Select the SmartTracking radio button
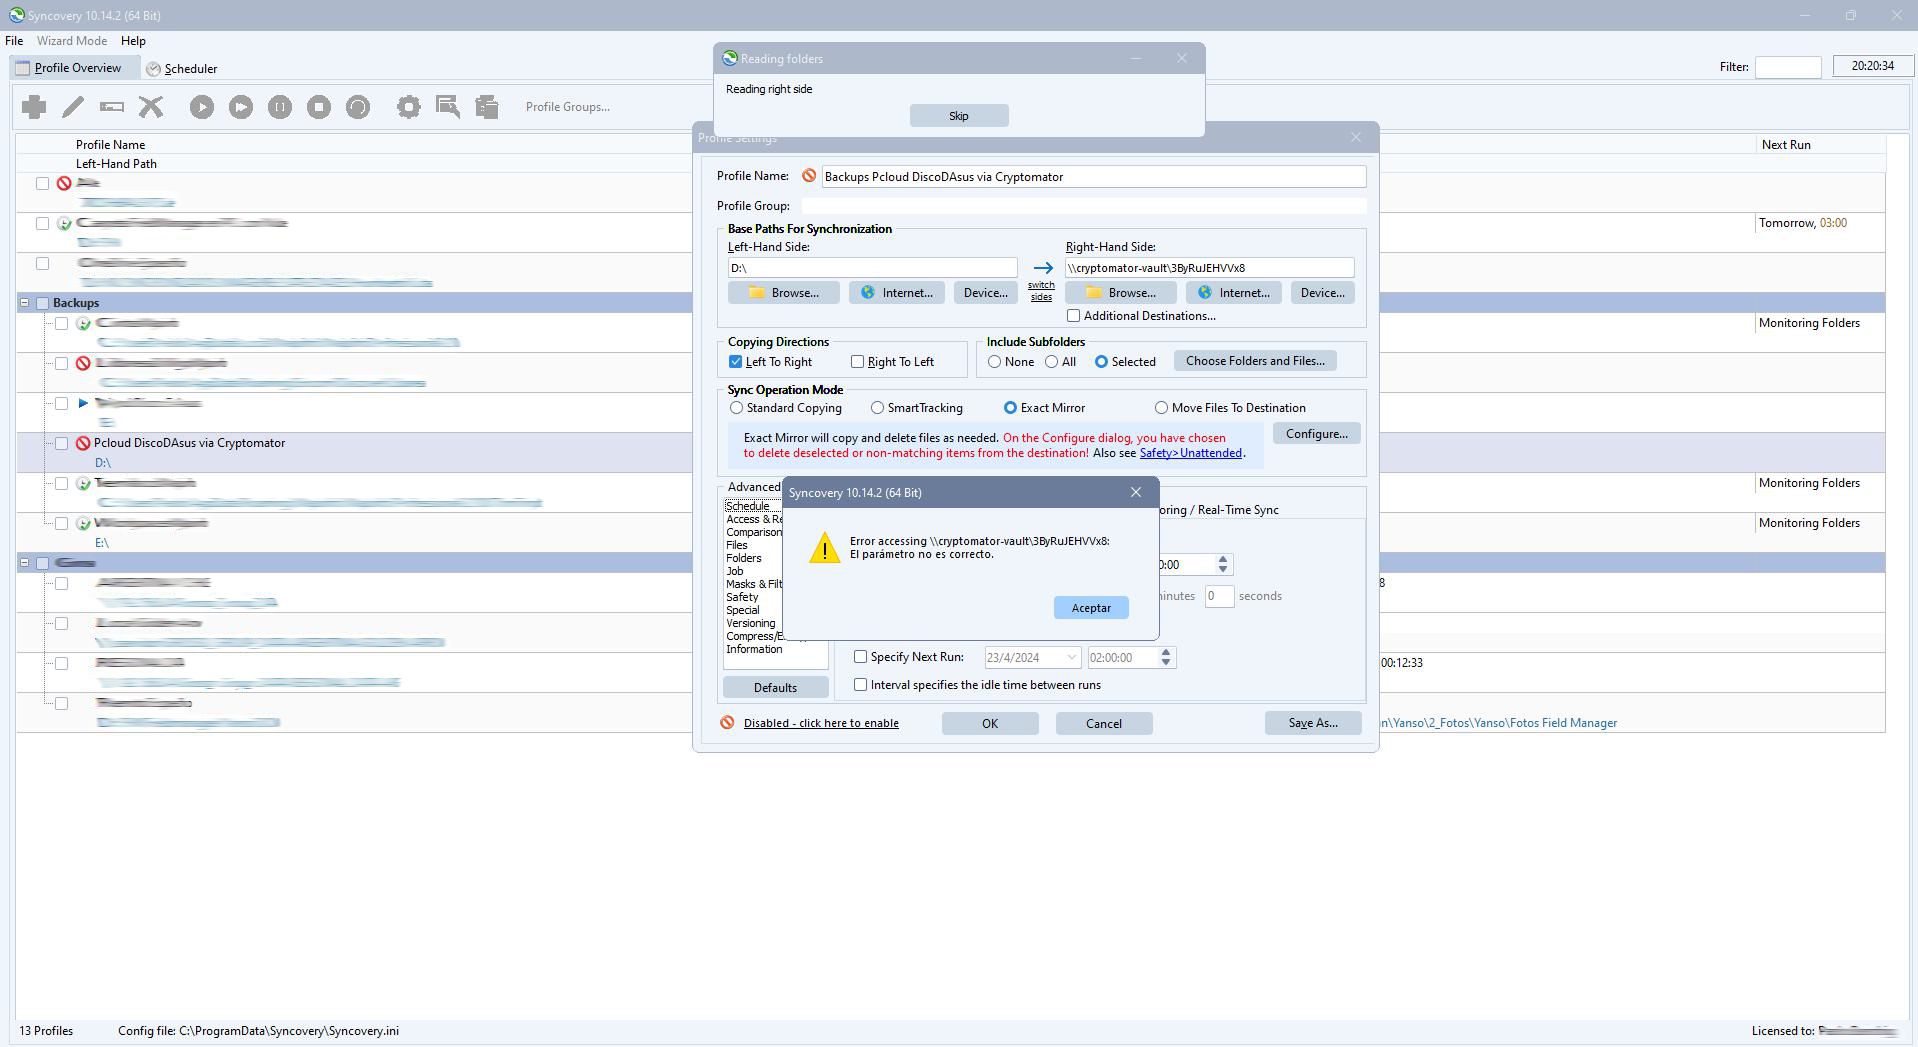 point(877,408)
